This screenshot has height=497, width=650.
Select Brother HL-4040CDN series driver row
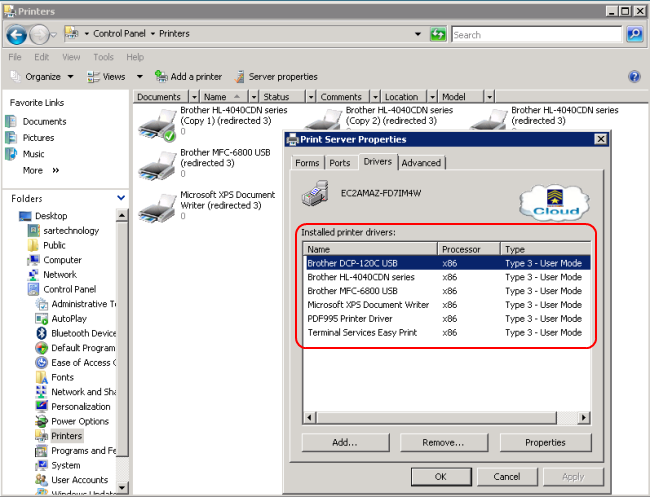coord(447,277)
